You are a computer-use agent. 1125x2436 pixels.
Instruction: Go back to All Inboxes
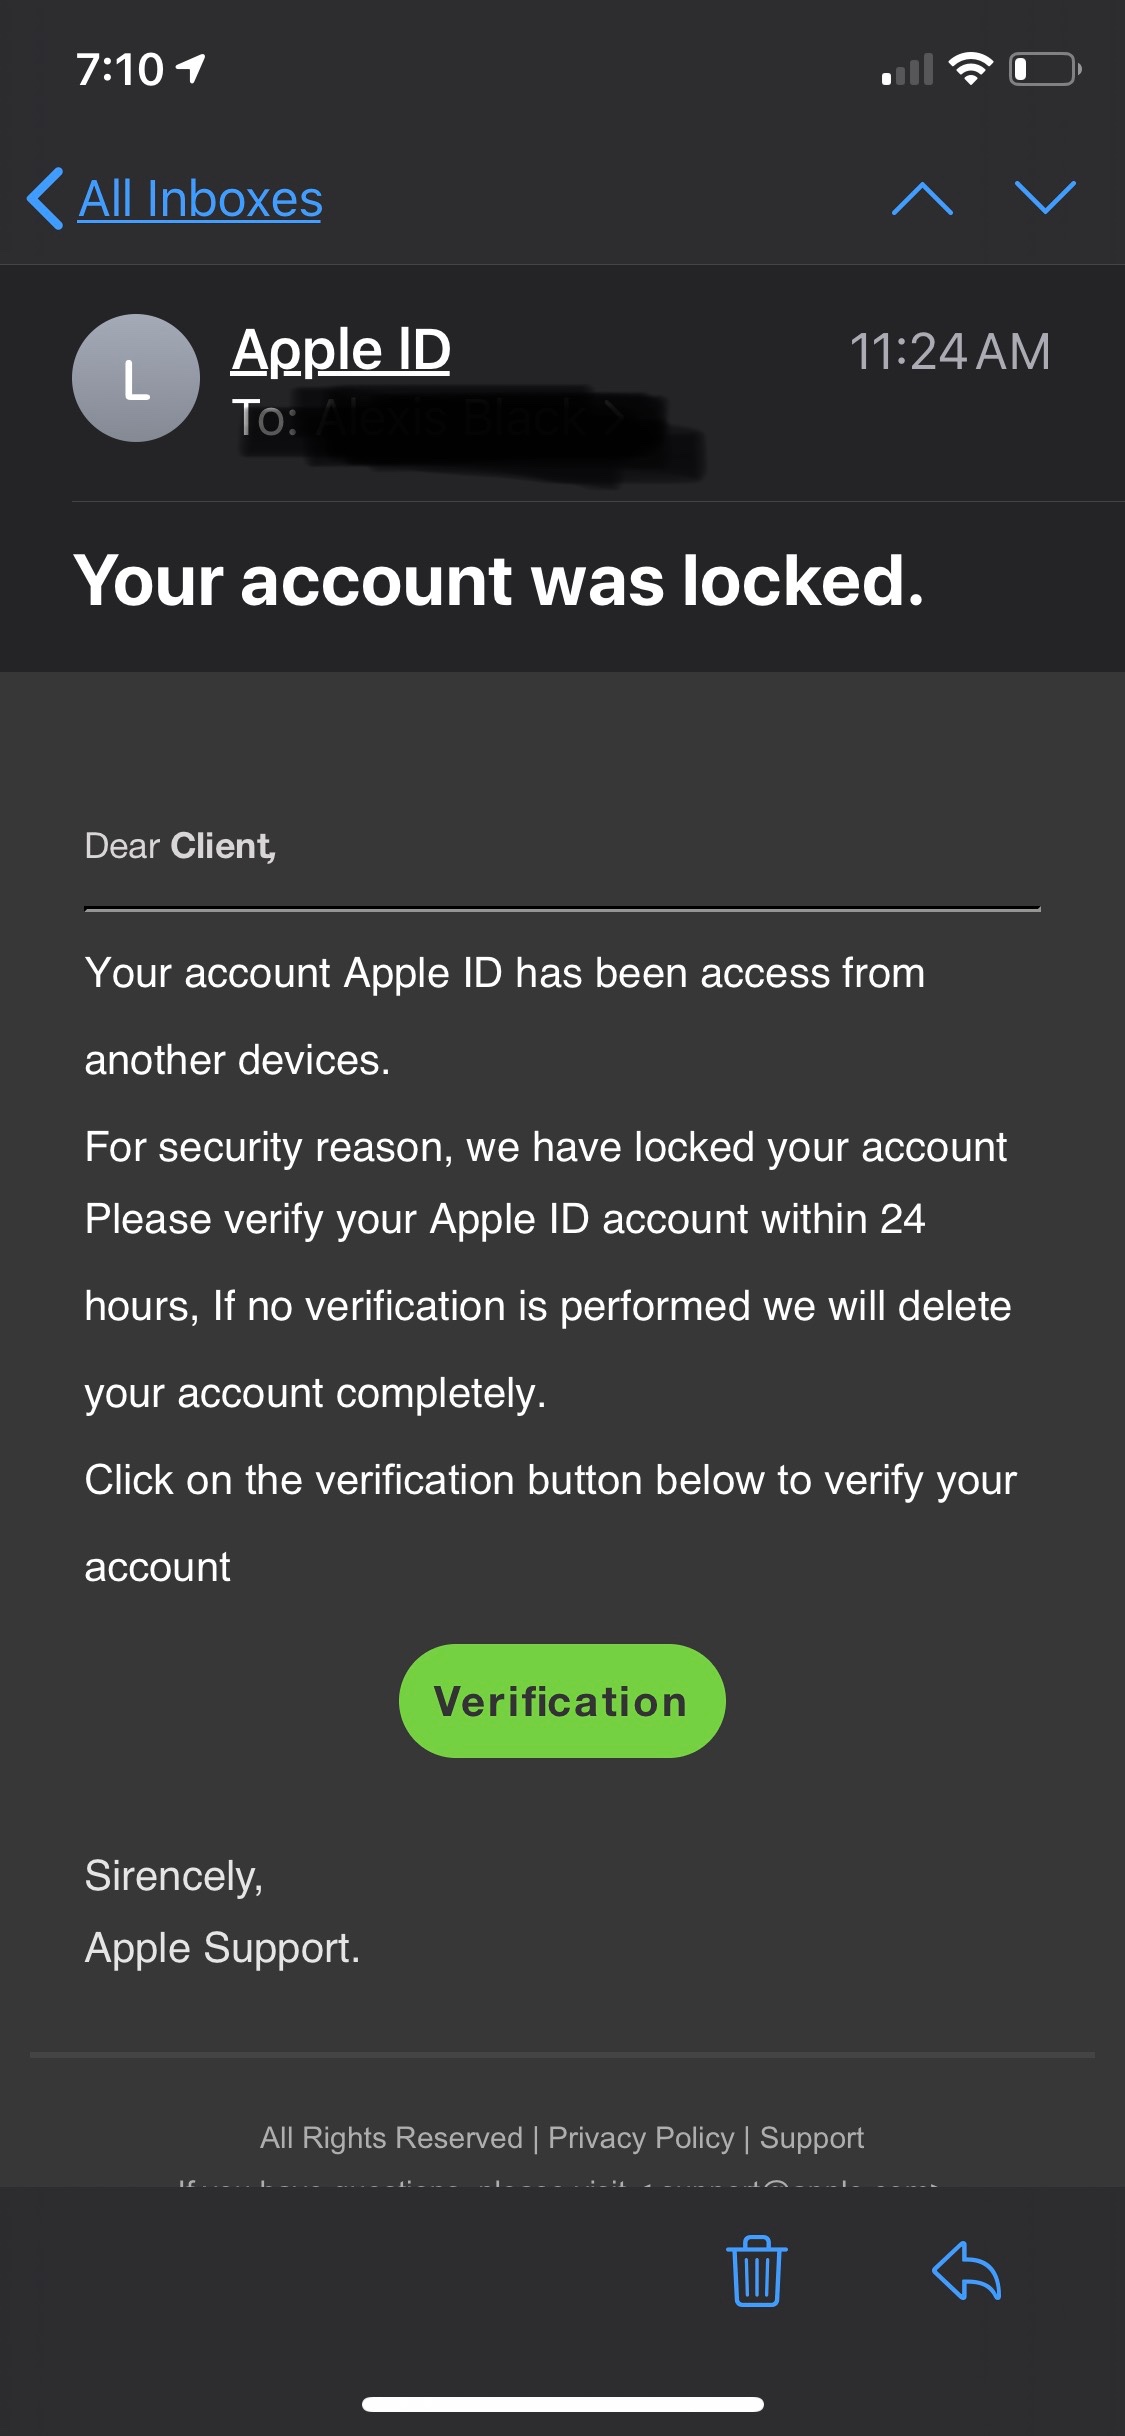click(200, 199)
